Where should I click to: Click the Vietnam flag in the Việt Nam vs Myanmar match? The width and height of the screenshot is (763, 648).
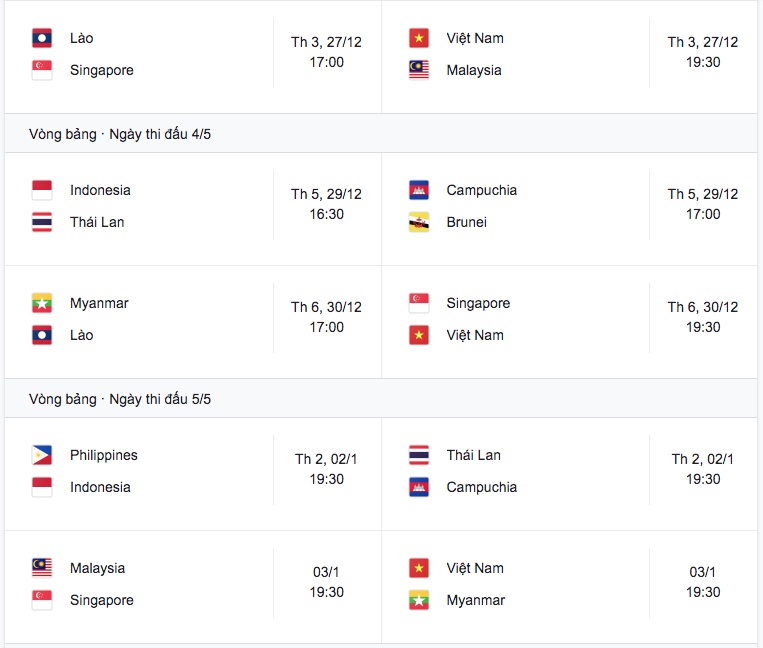point(418,568)
